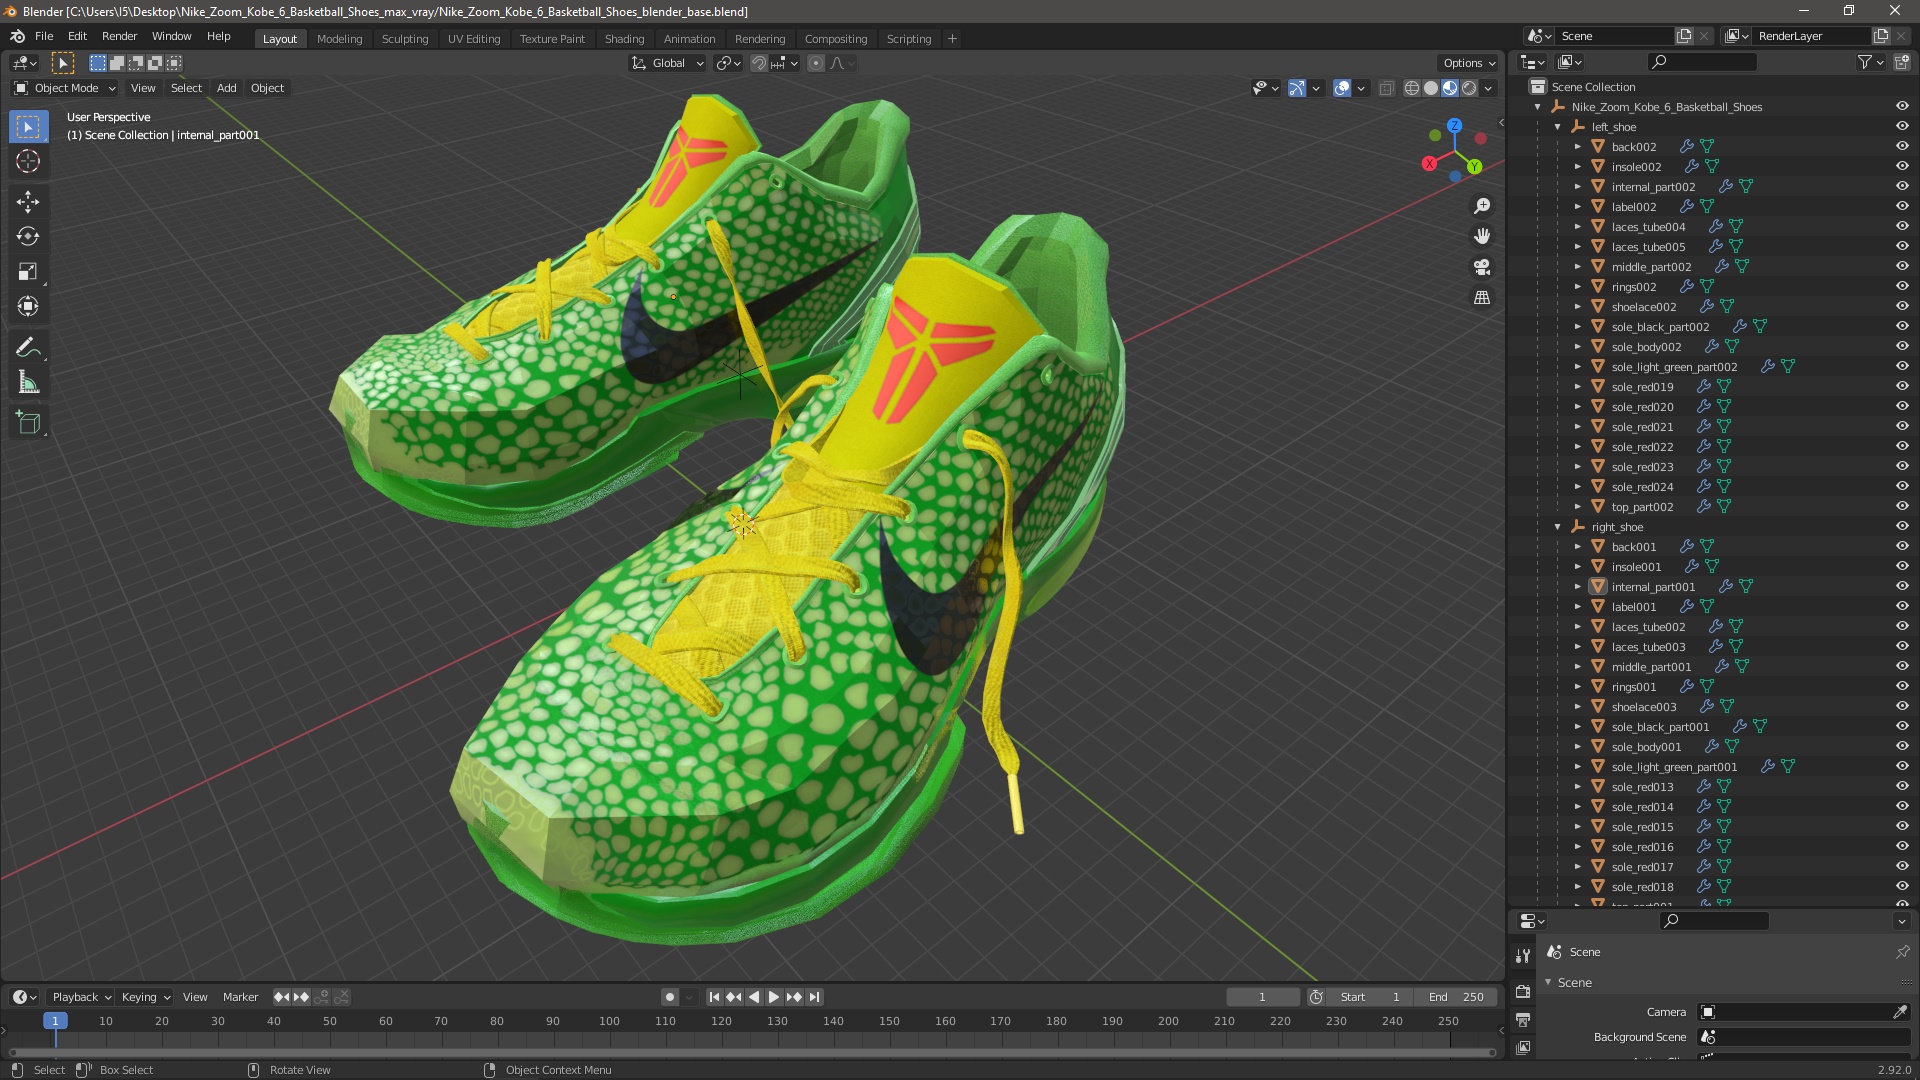Open Global transform orientation dropdown

click(668, 63)
